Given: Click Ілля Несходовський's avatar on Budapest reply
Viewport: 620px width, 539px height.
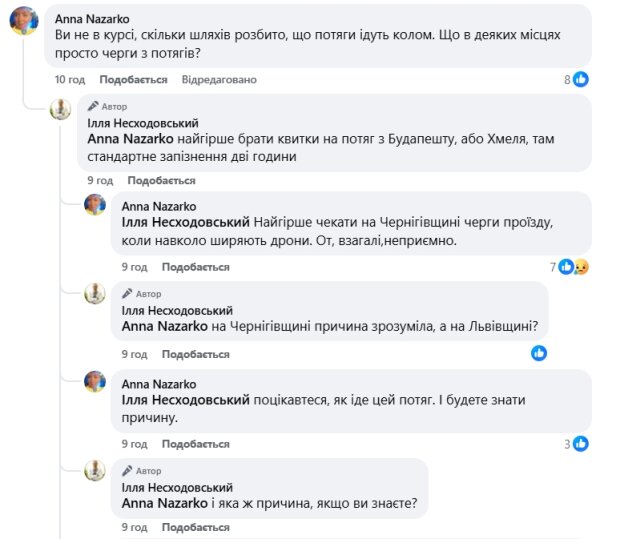Looking at the screenshot, I should coord(61,108).
